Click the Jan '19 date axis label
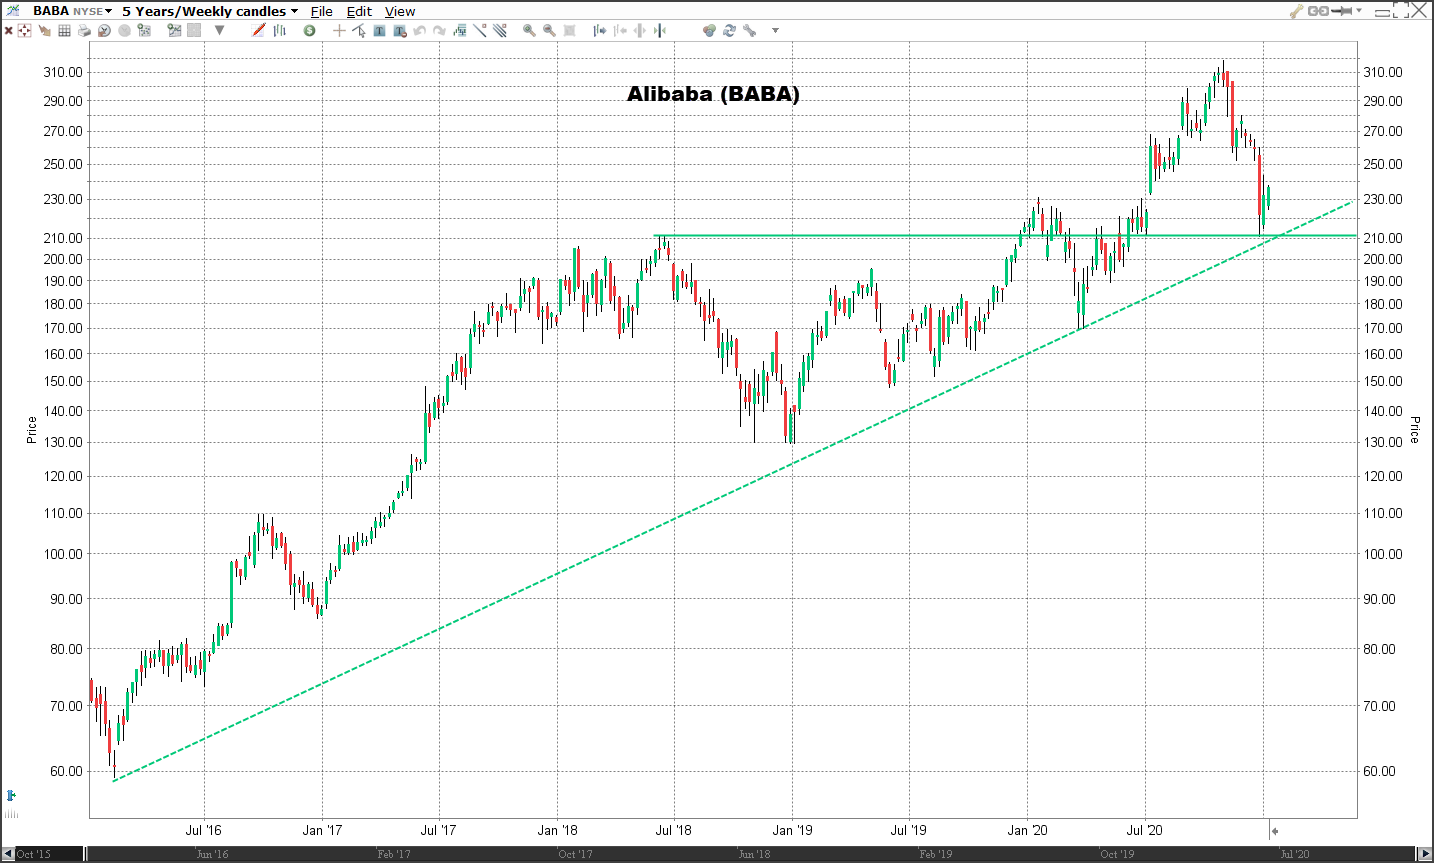Screen dimensions: 1434x863 (792, 830)
